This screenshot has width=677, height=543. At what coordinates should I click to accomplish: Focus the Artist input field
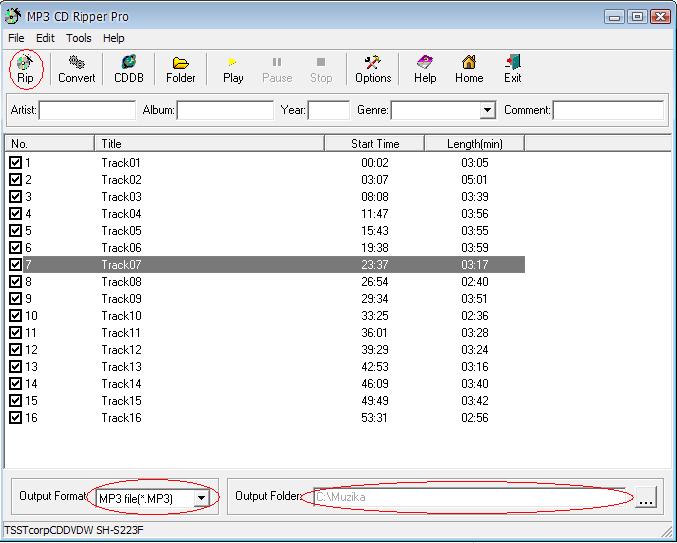[87, 110]
